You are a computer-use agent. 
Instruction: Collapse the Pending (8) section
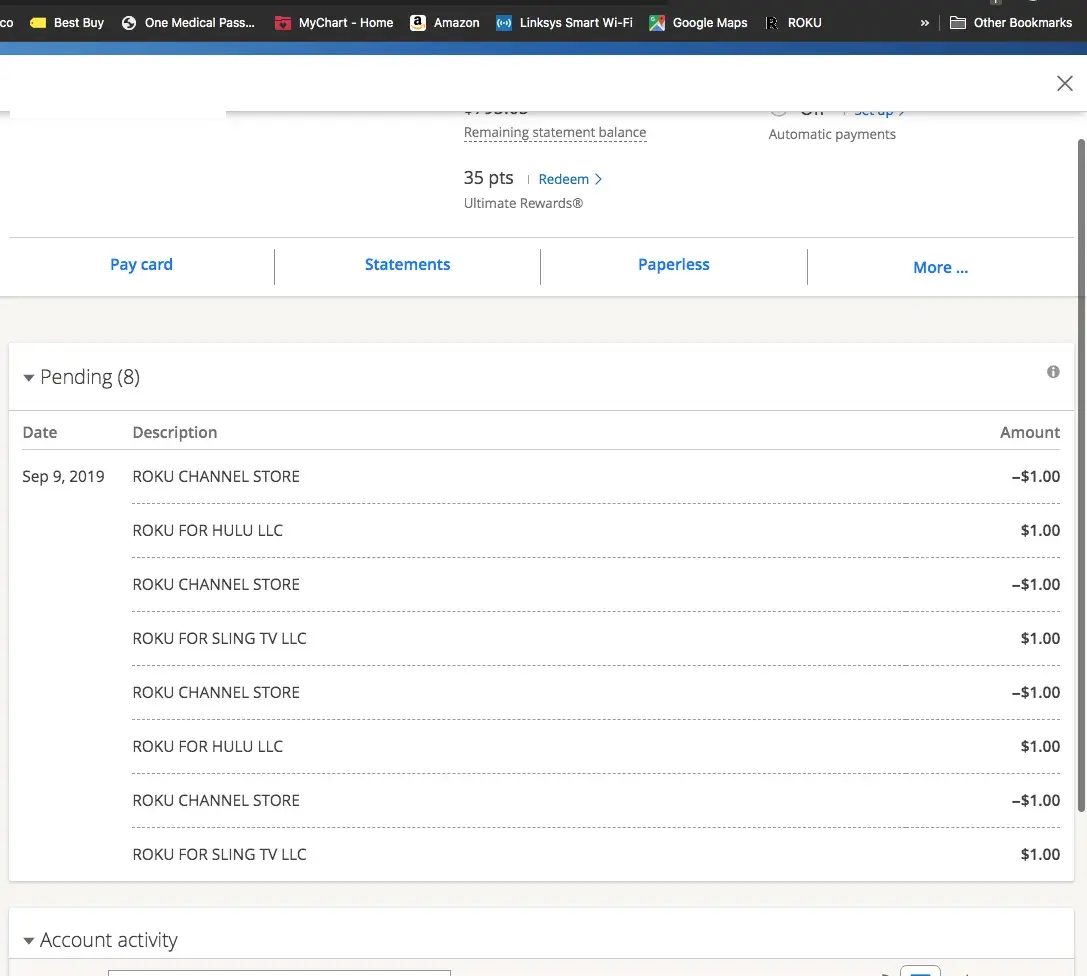tap(29, 378)
